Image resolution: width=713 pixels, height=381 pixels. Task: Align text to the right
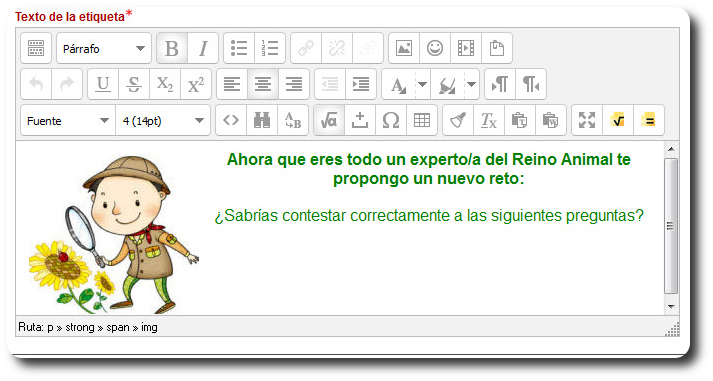(x=294, y=84)
